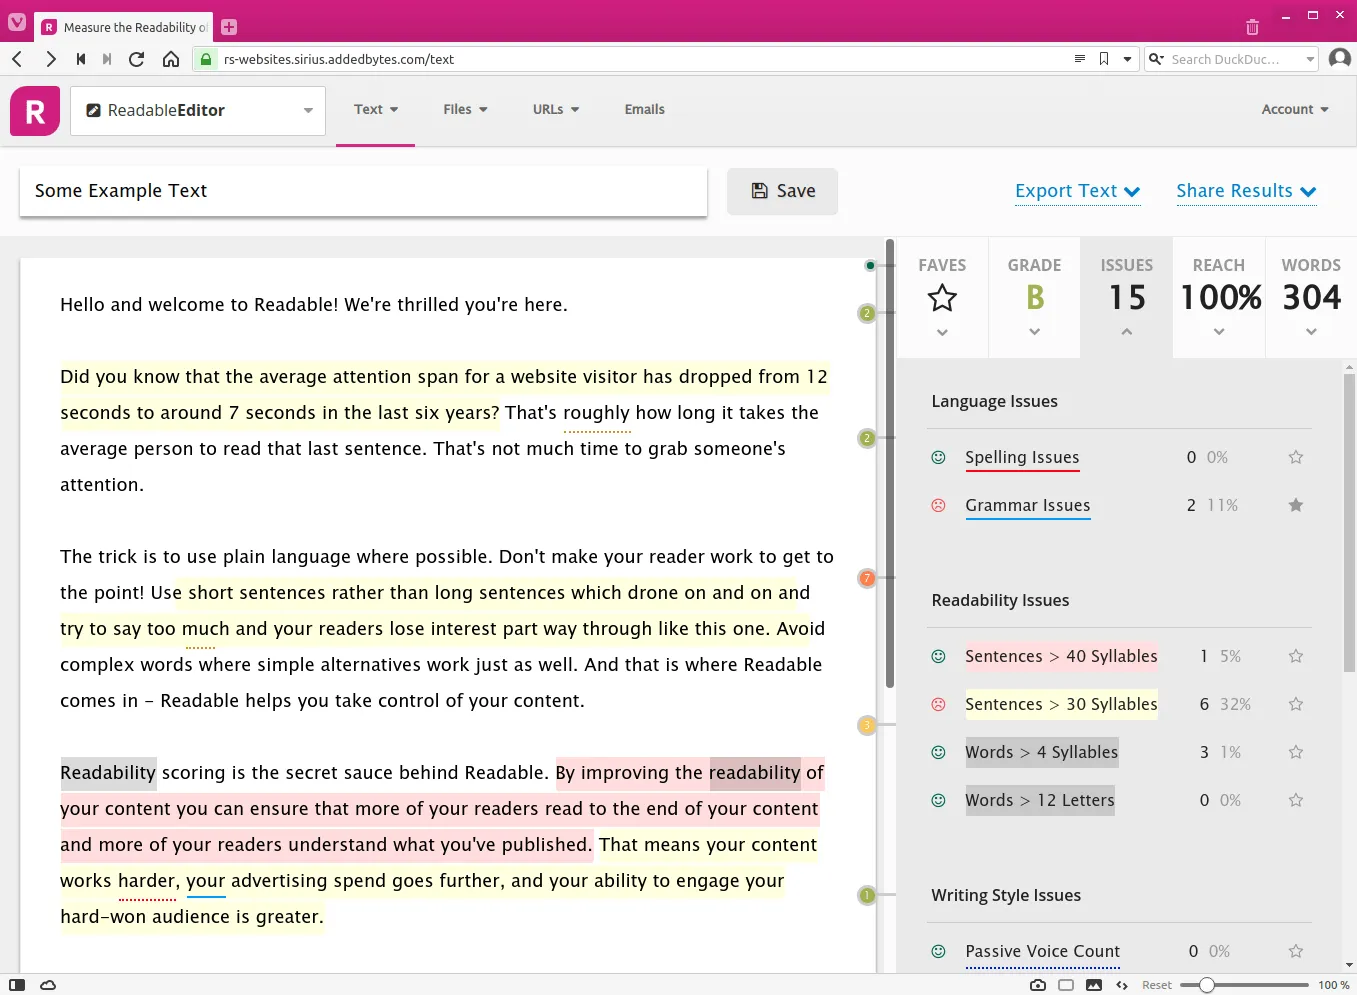Toggle the browser side panel icon
This screenshot has height=995, width=1357.
click(x=17, y=985)
